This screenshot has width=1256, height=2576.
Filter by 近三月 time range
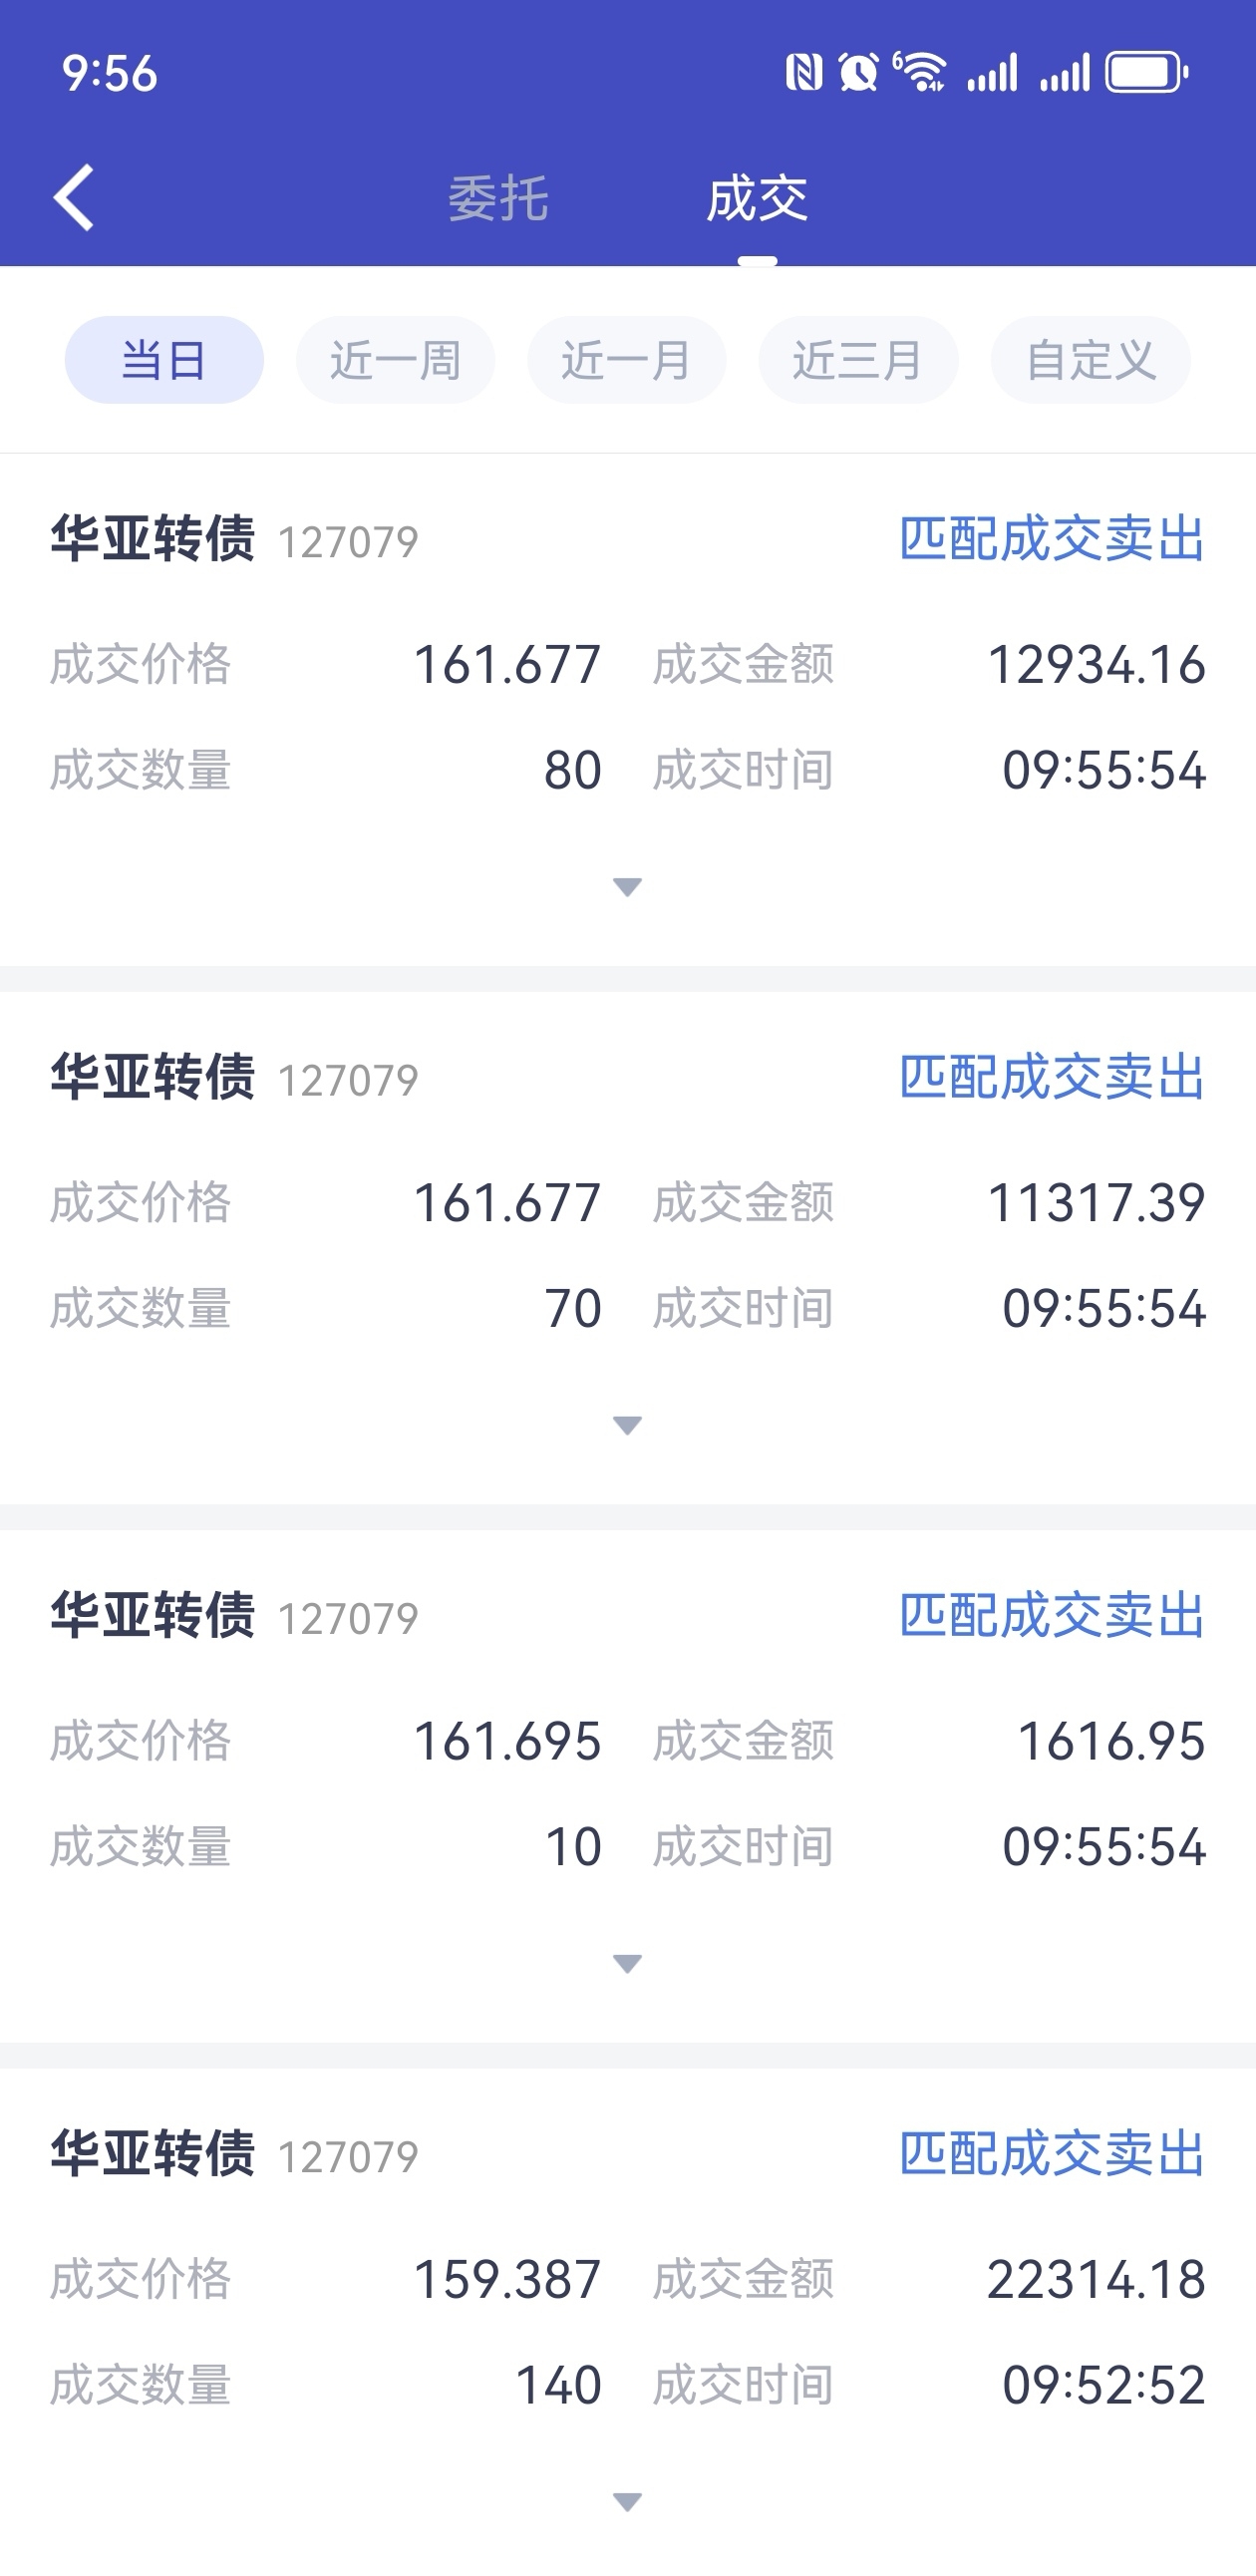[858, 360]
